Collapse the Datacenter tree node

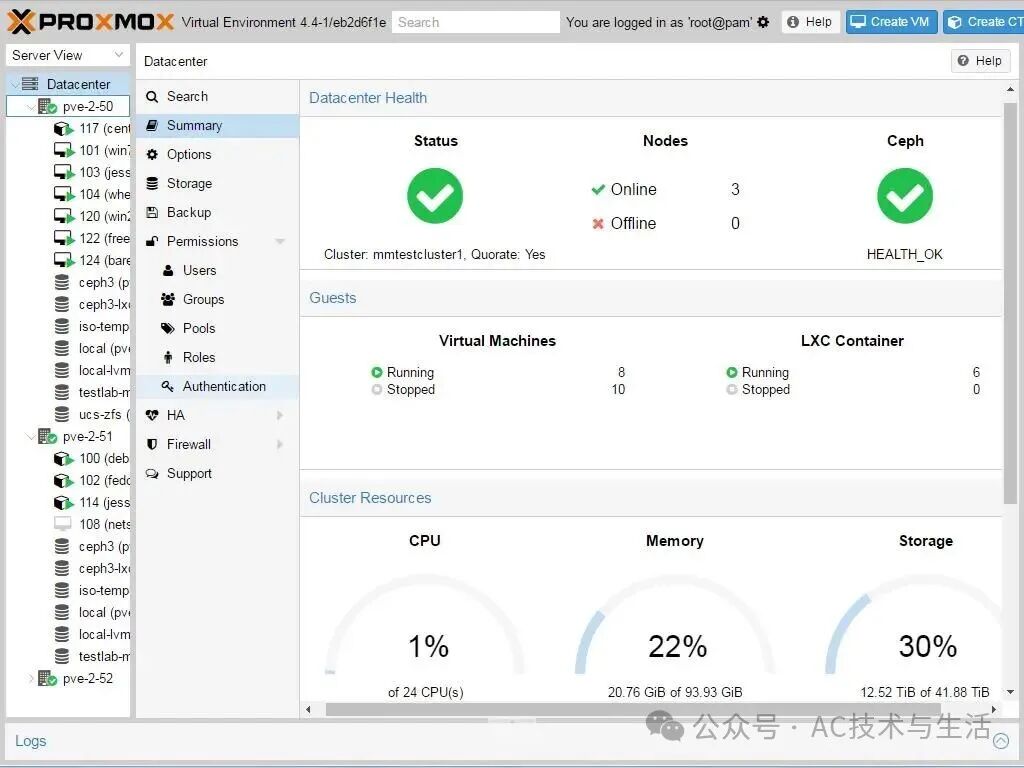click(14, 84)
